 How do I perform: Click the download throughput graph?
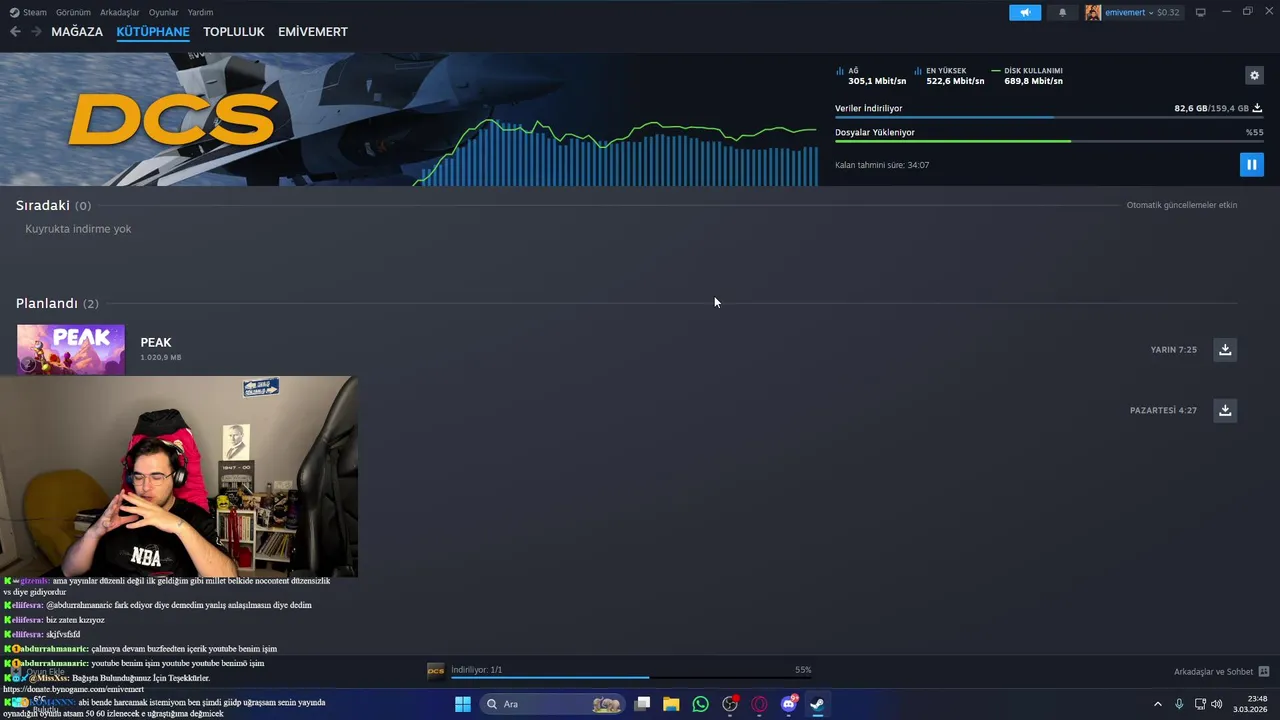click(617, 152)
